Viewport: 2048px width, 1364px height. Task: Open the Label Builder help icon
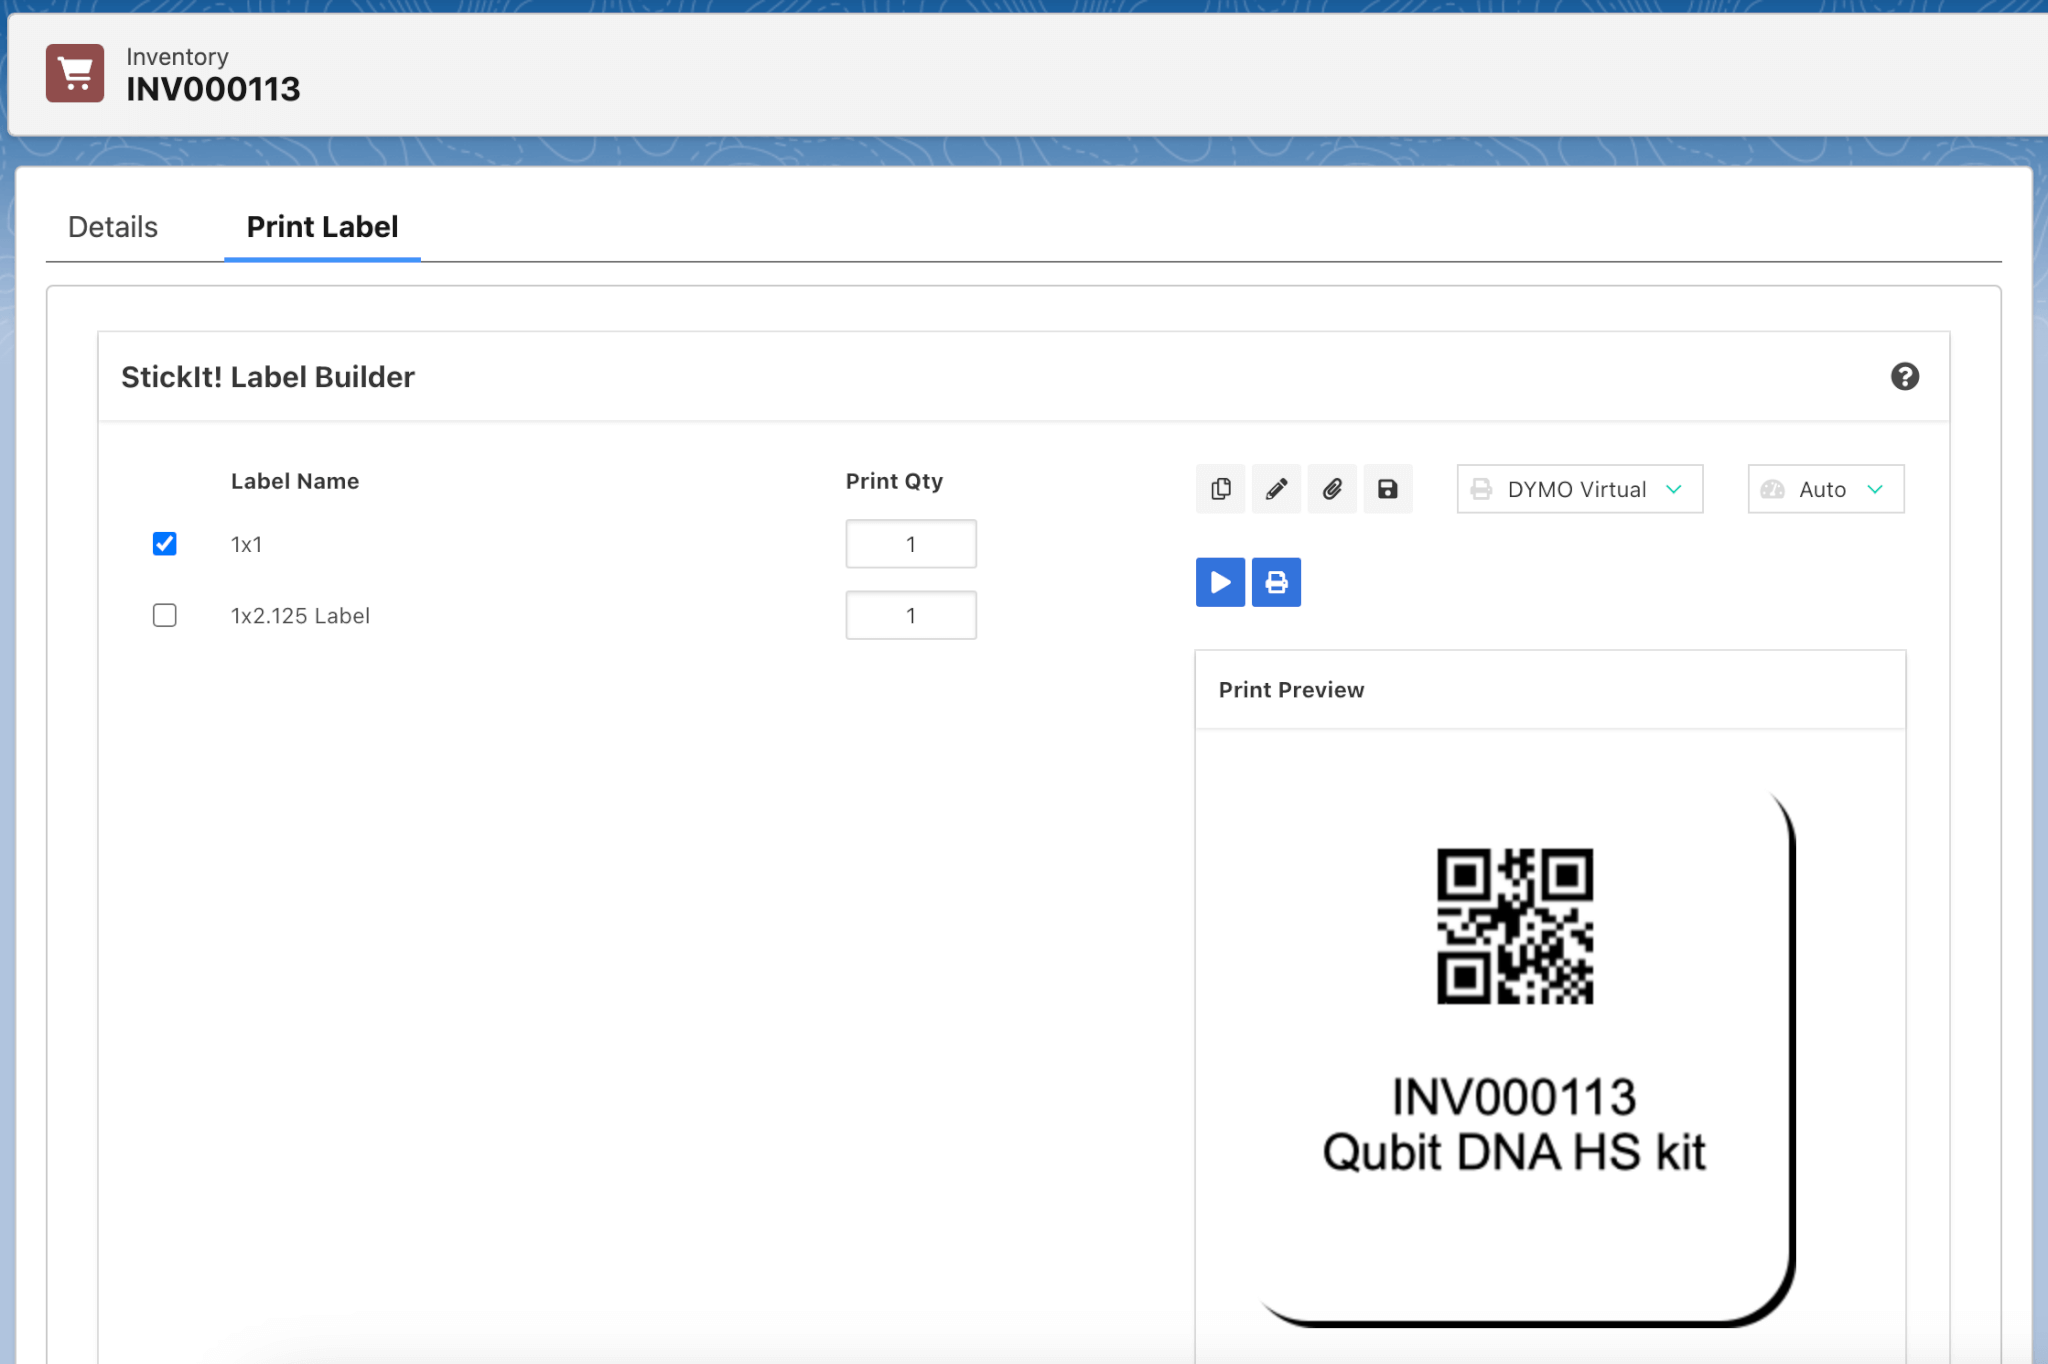click(x=1904, y=377)
